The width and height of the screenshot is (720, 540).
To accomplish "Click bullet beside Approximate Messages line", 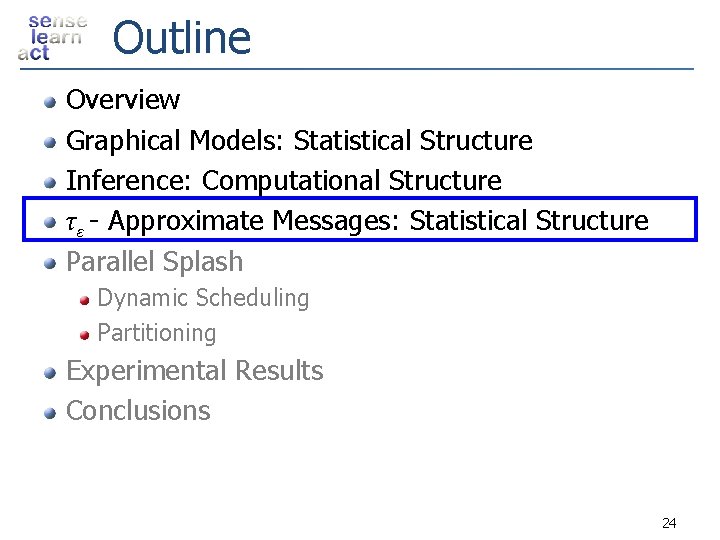I will click(49, 221).
